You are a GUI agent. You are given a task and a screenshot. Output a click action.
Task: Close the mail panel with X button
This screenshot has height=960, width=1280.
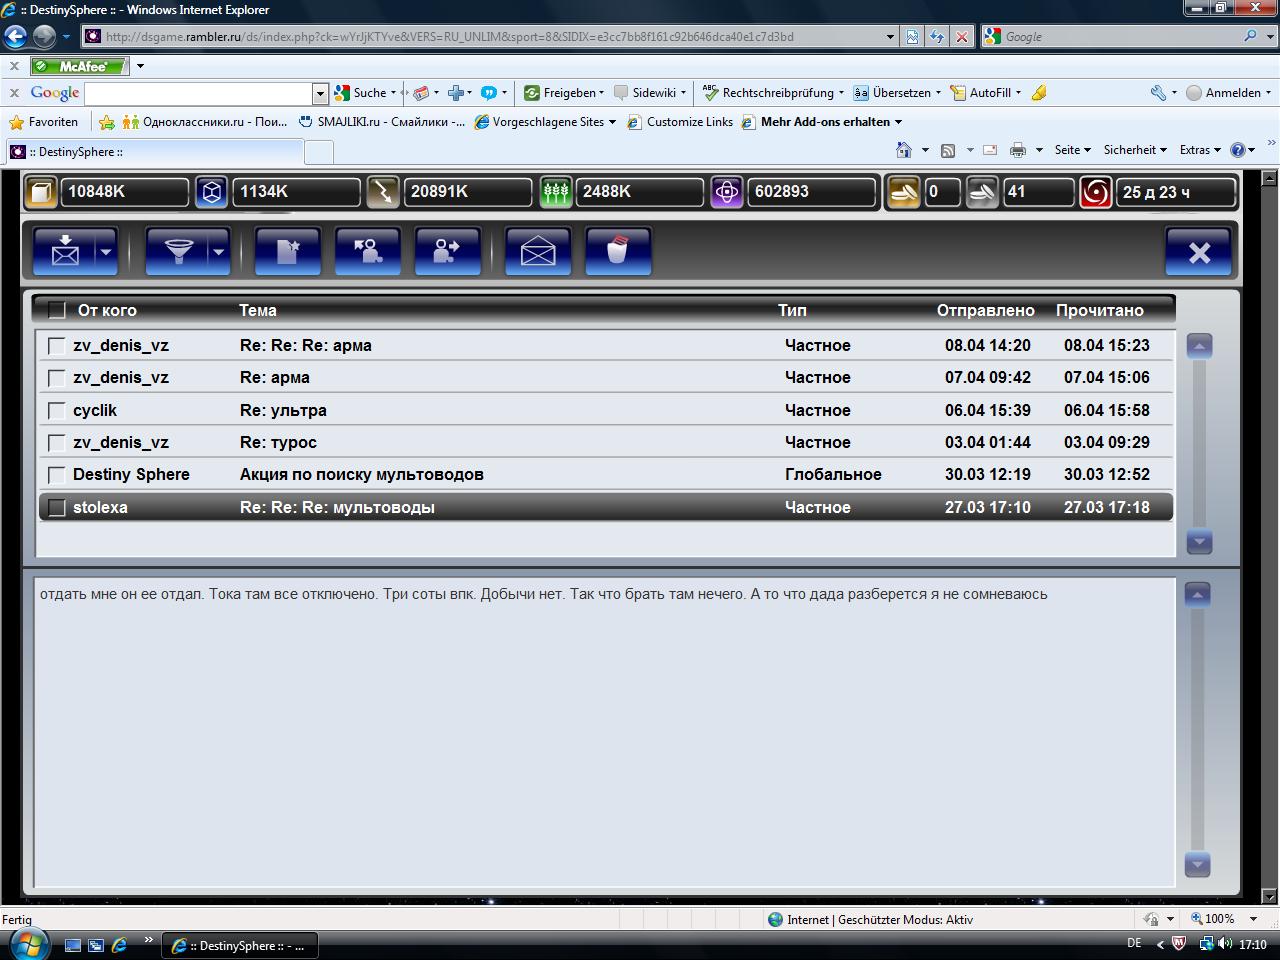[1199, 252]
